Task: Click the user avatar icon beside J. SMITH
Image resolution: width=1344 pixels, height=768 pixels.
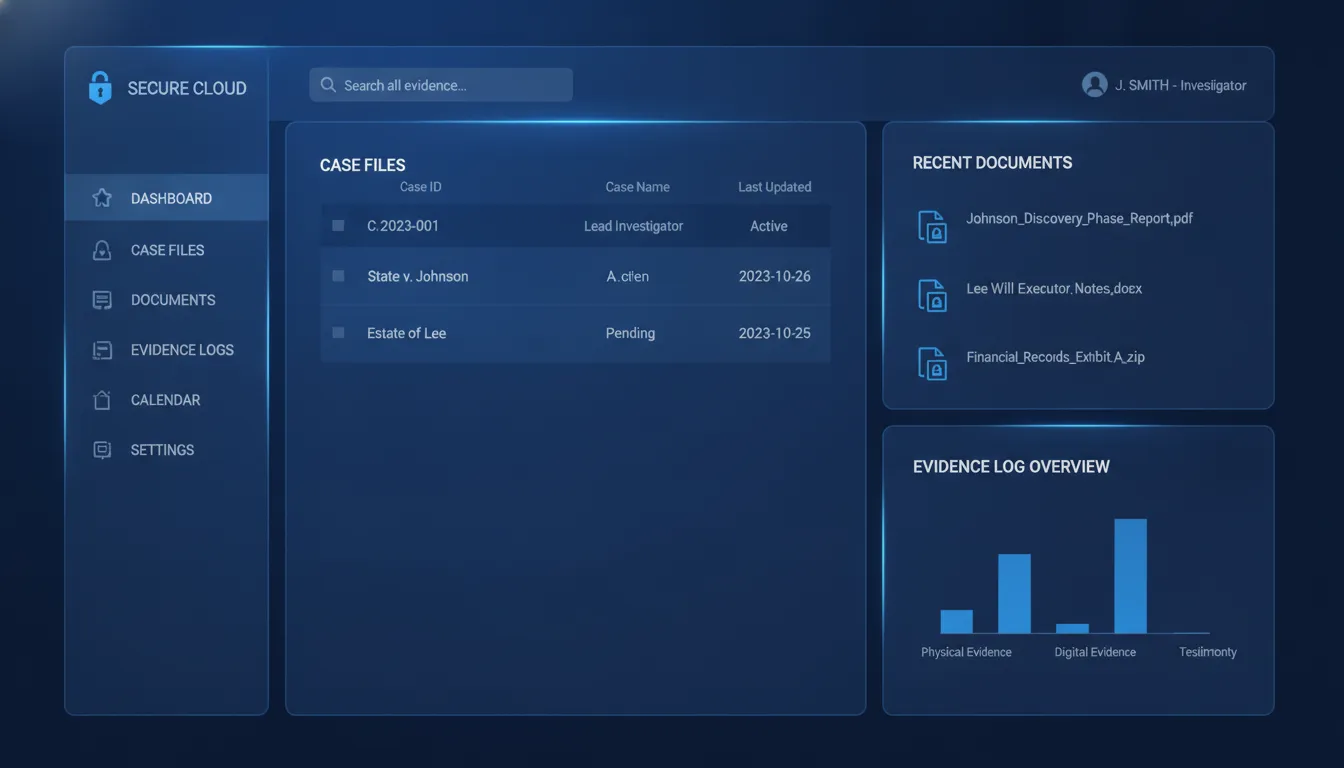Action: point(1095,85)
